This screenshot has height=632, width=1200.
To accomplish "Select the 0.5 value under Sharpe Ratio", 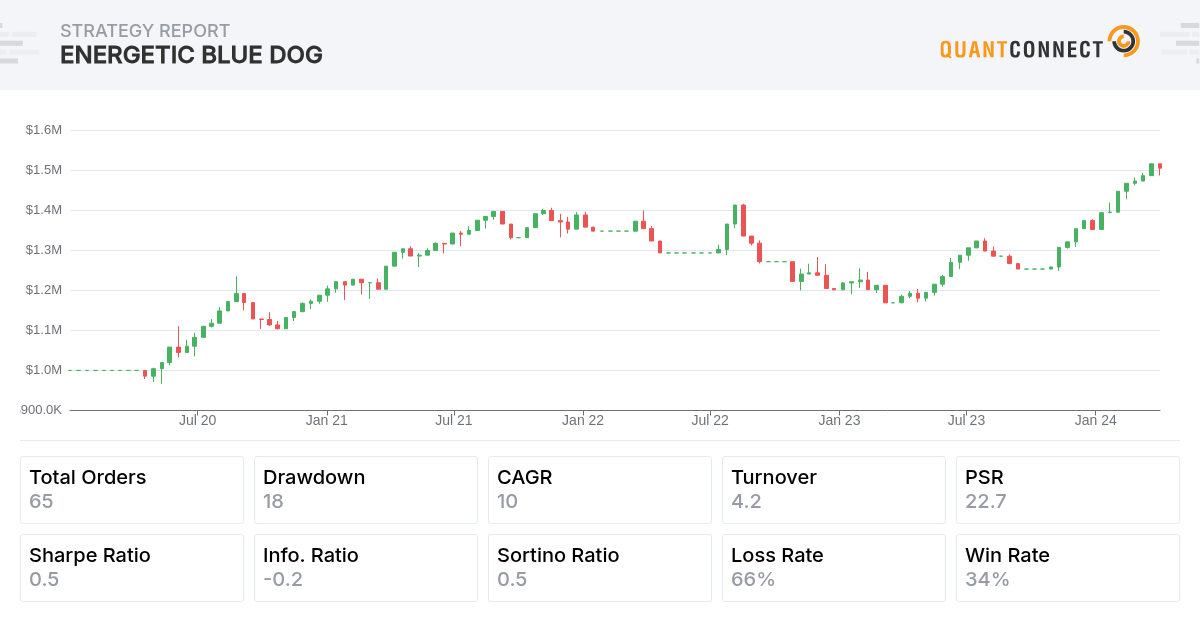I will click(x=44, y=579).
